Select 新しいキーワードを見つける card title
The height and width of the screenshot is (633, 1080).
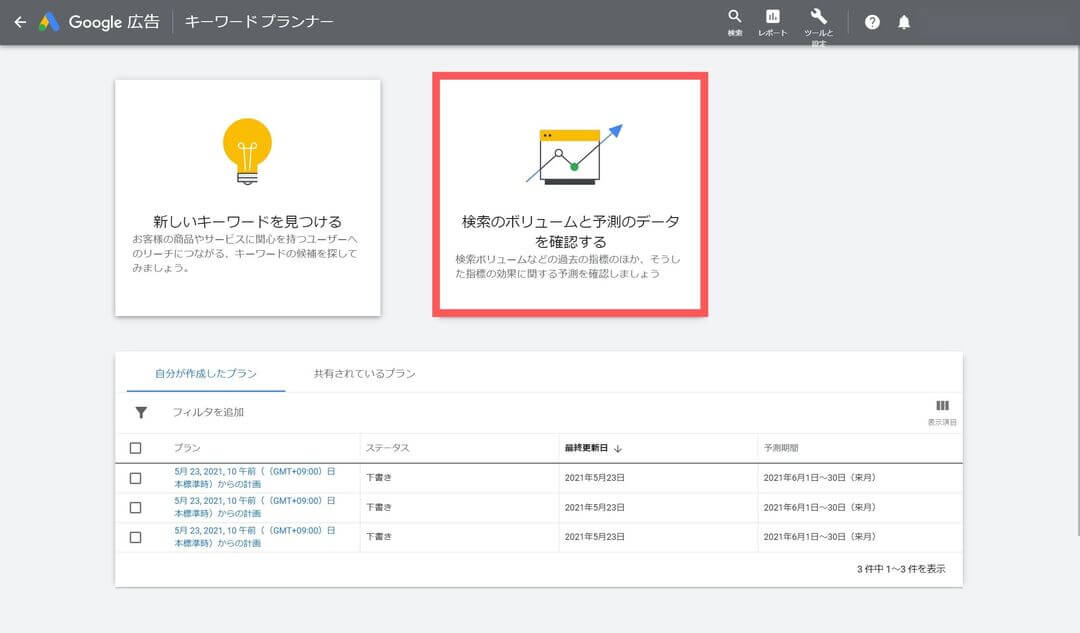click(247, 221)
